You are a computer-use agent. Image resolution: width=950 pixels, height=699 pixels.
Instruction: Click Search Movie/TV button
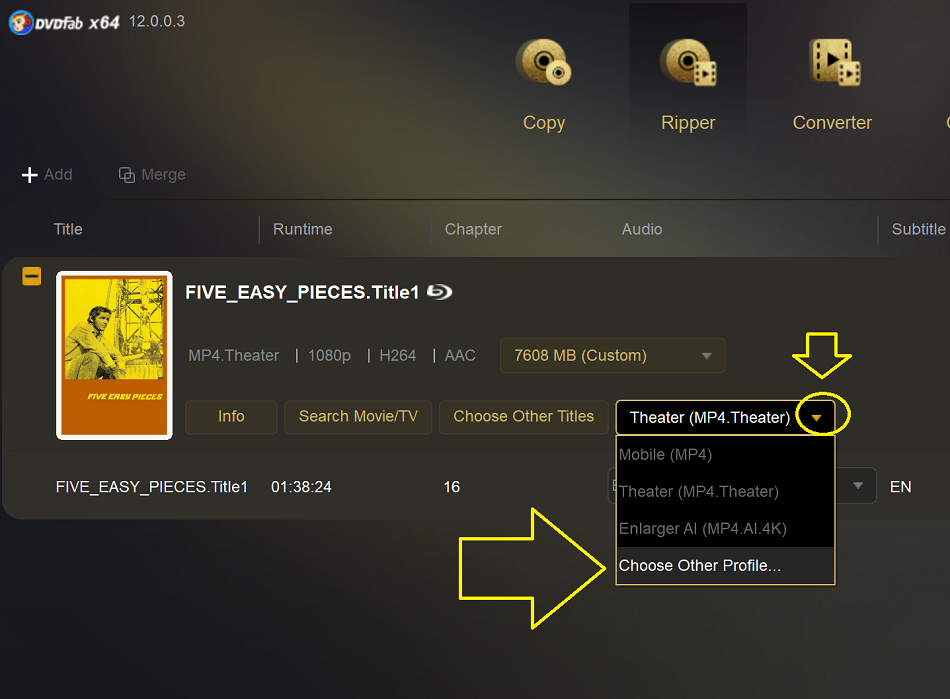click(x=358, y=417)
